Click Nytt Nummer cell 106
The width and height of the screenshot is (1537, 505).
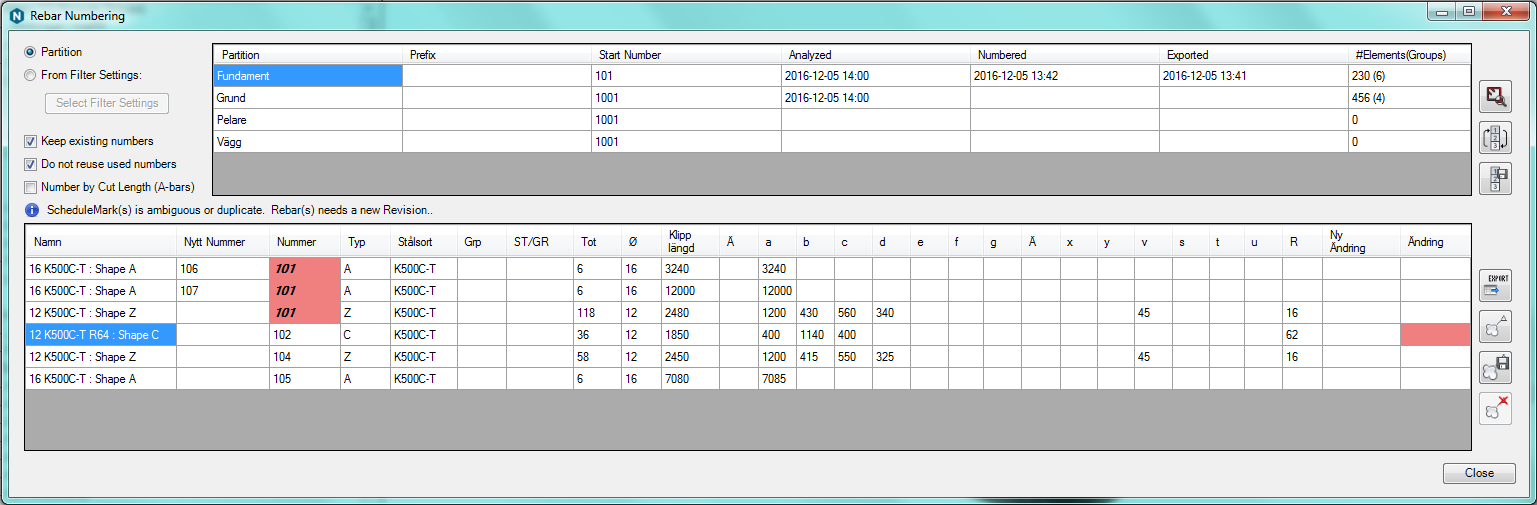(223, 269)
